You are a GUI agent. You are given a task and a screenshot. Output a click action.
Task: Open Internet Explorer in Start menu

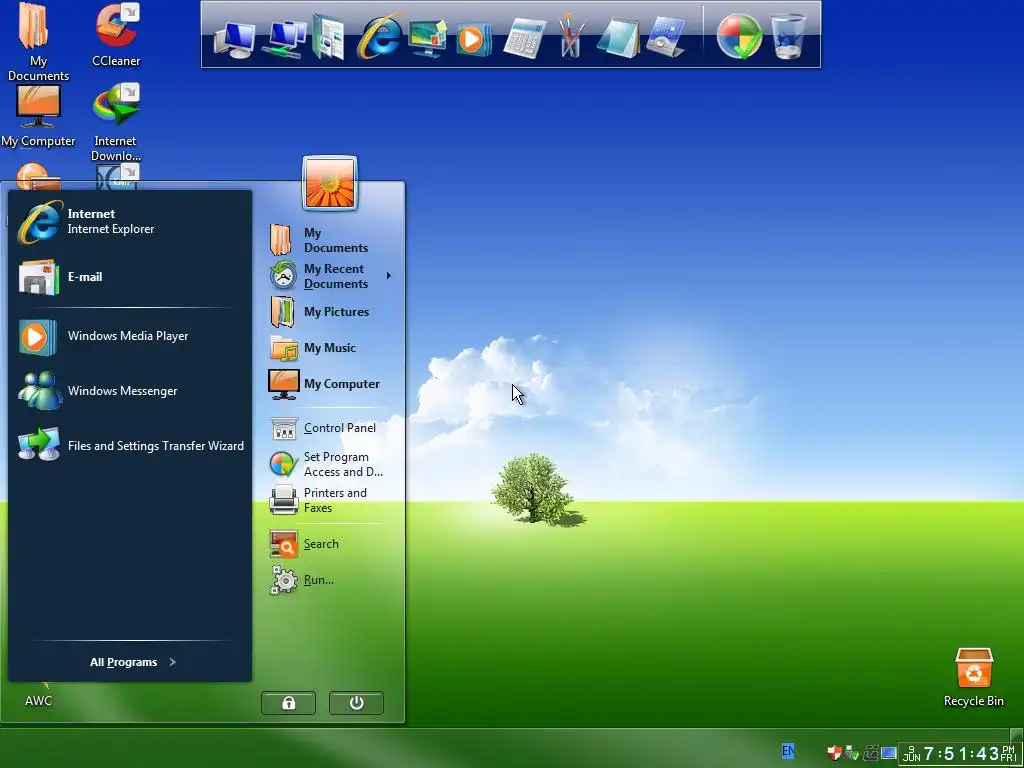(129, 221)
